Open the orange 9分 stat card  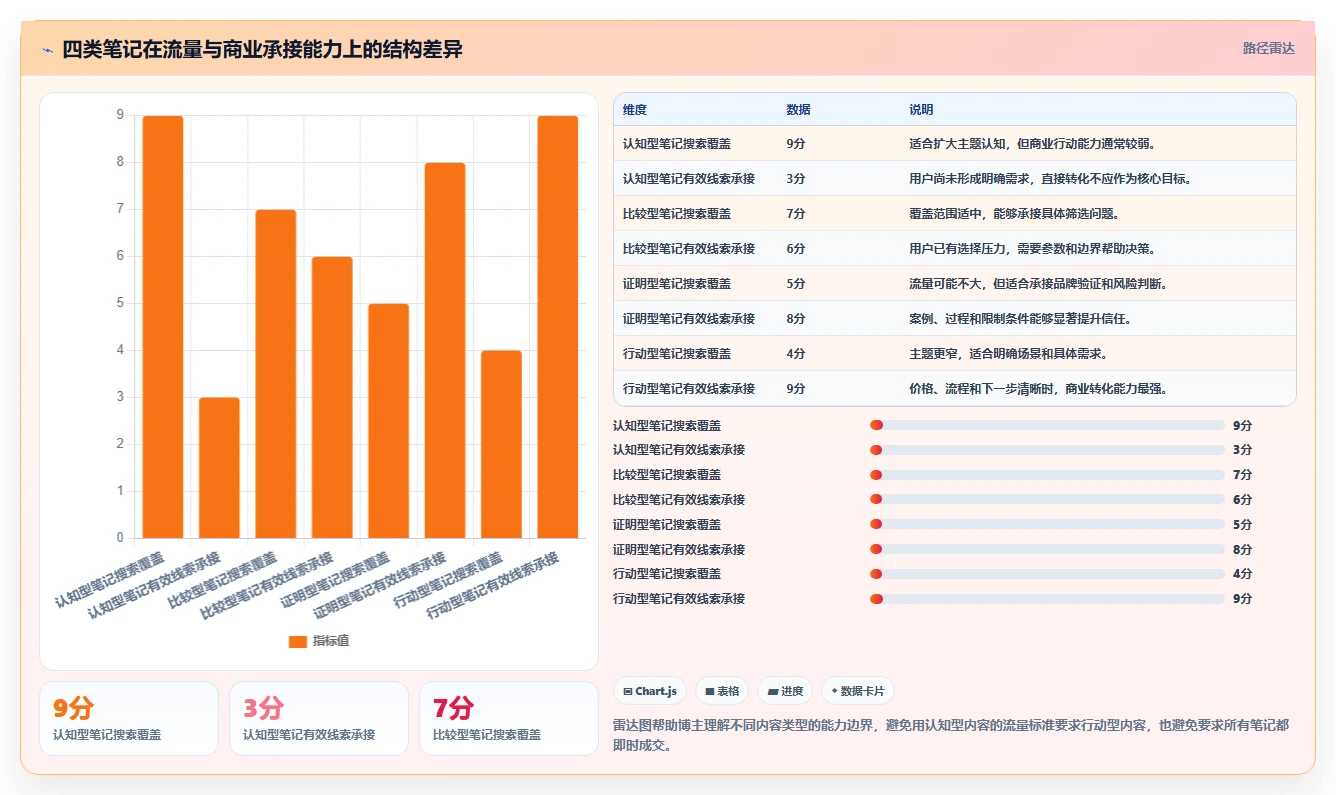pos(129,718)
